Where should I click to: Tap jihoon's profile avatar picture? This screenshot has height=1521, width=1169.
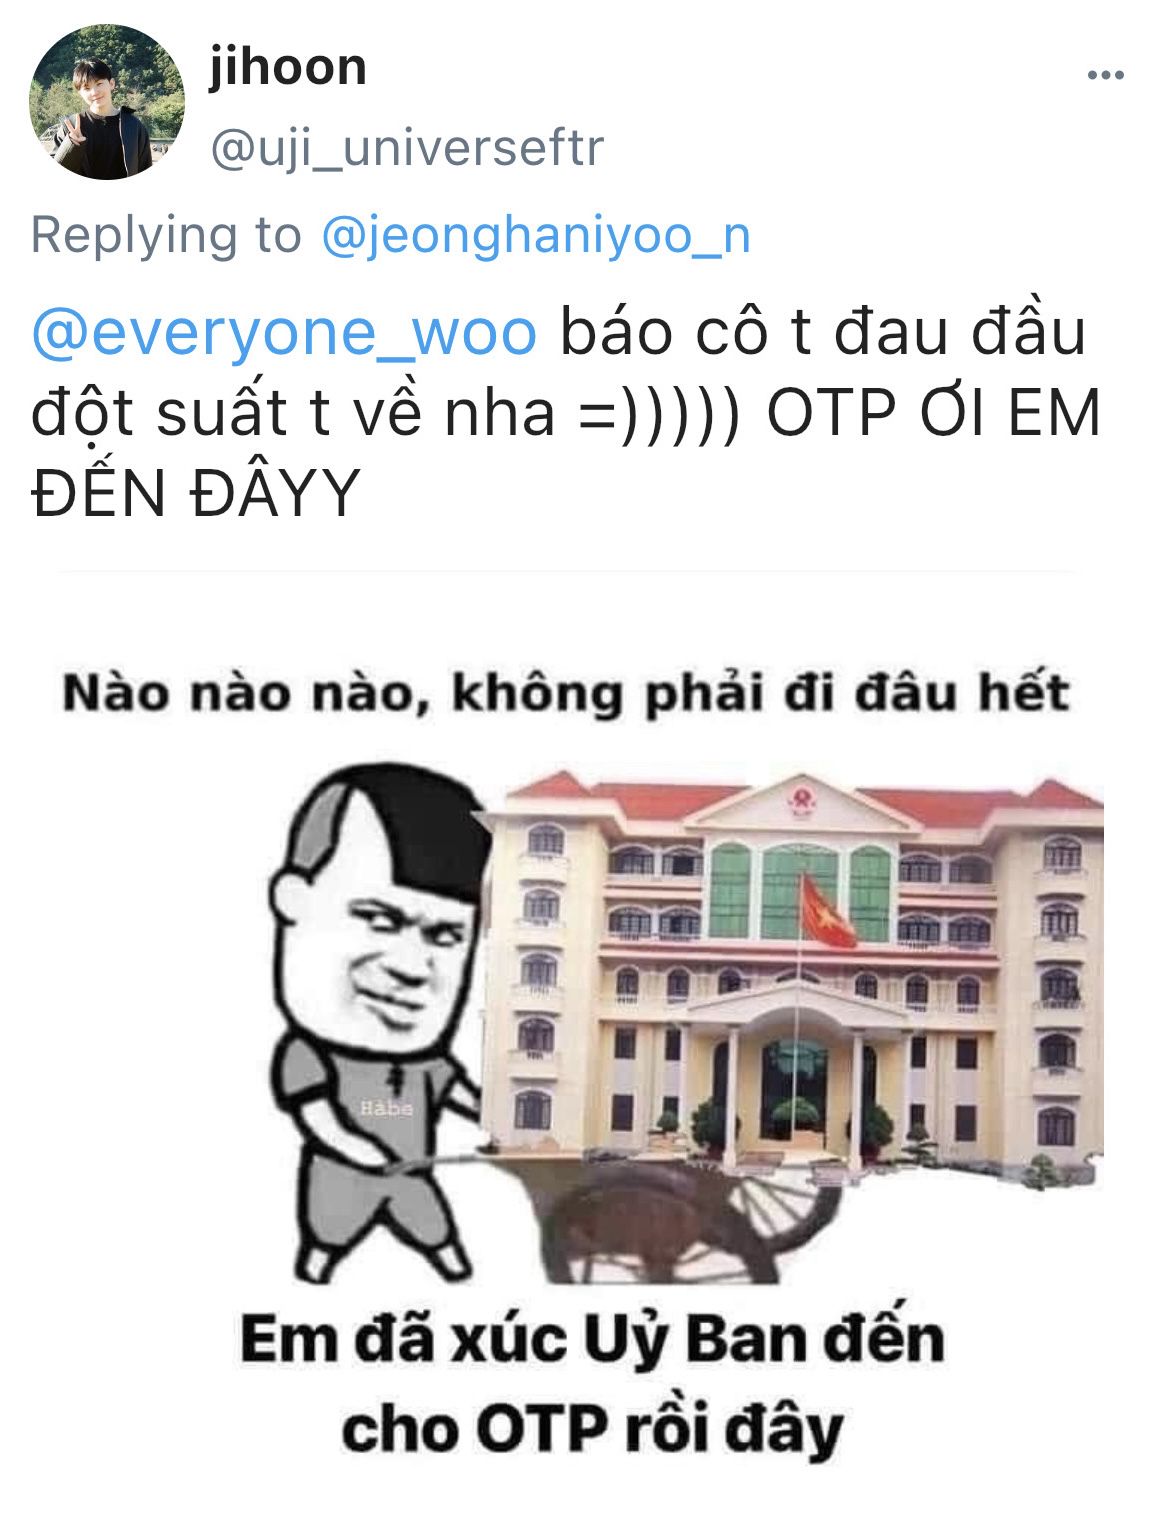[107, 102]
